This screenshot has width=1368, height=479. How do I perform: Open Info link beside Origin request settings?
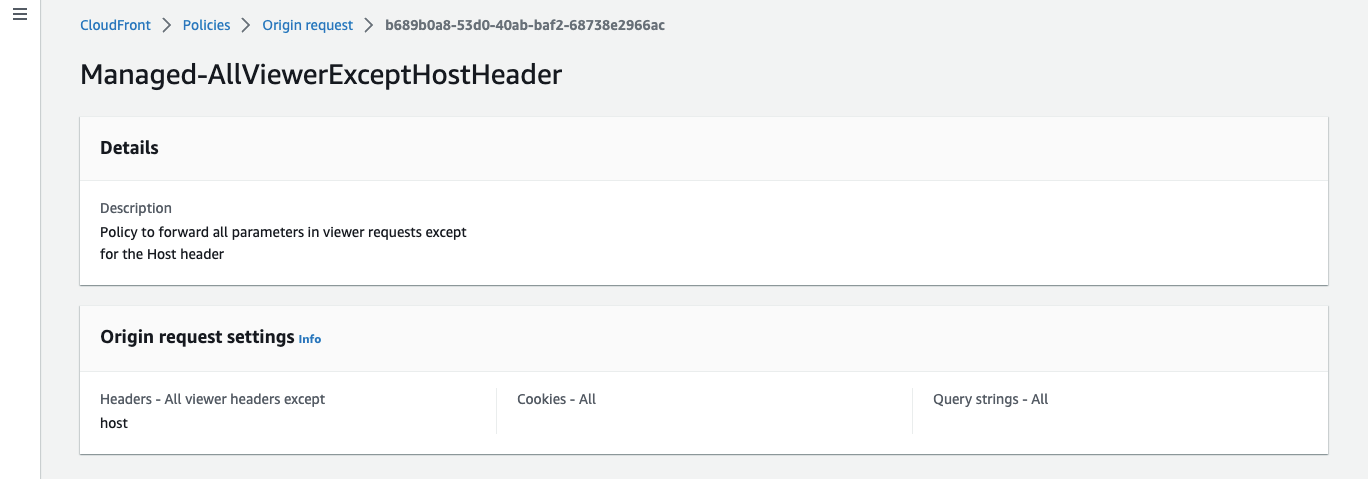click(310, 339)
